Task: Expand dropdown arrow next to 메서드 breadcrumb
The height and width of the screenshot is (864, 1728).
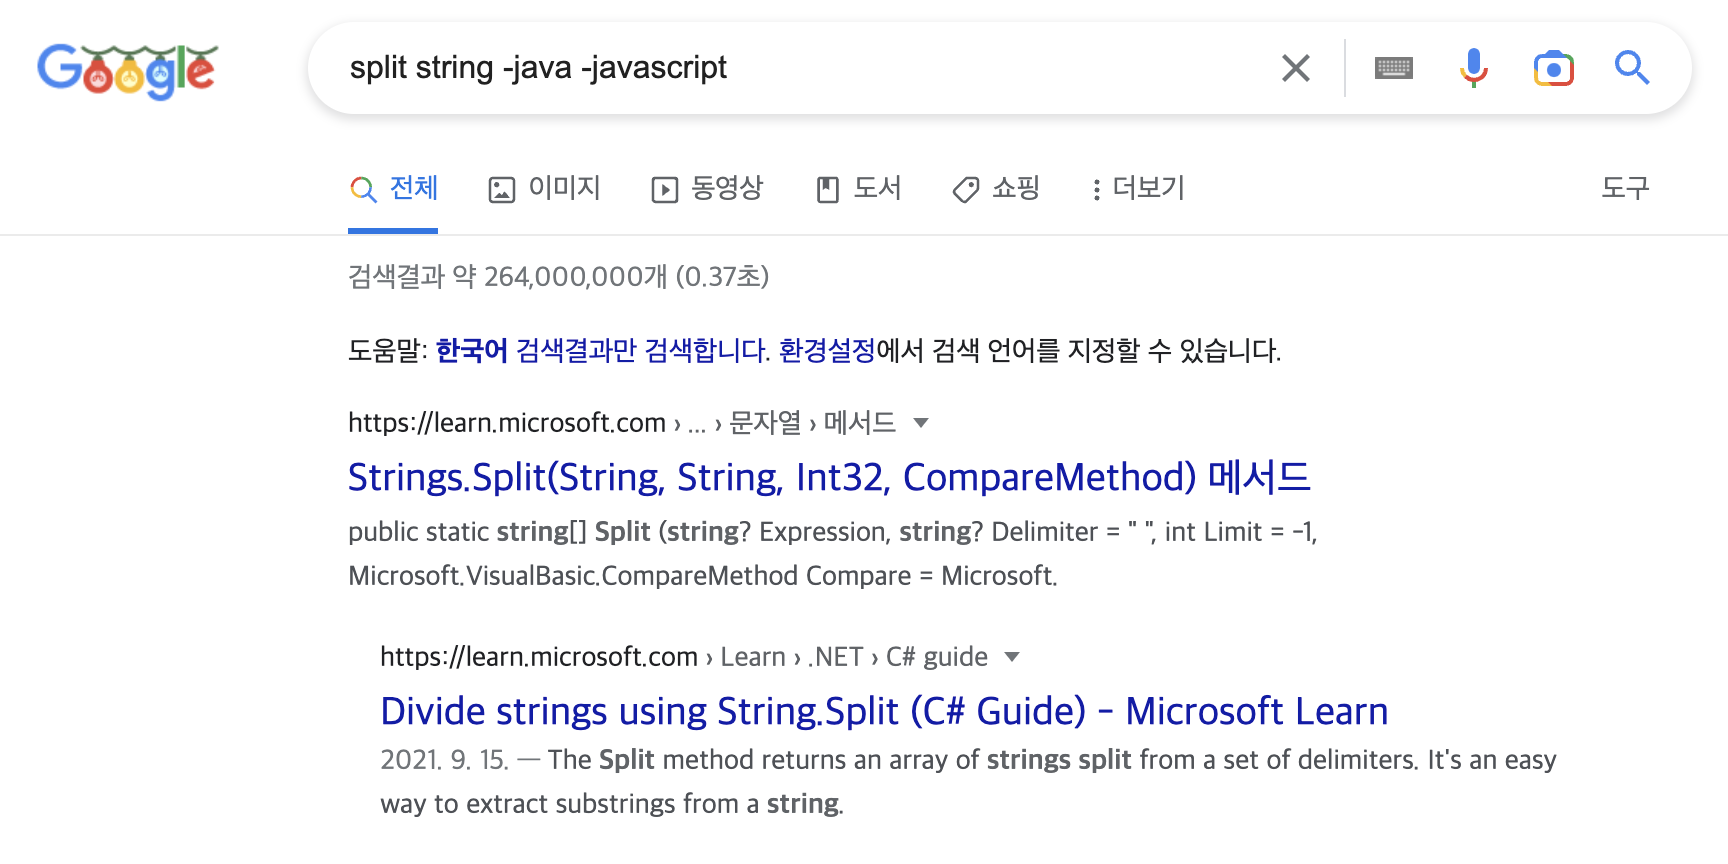Action: coord(921,423)
